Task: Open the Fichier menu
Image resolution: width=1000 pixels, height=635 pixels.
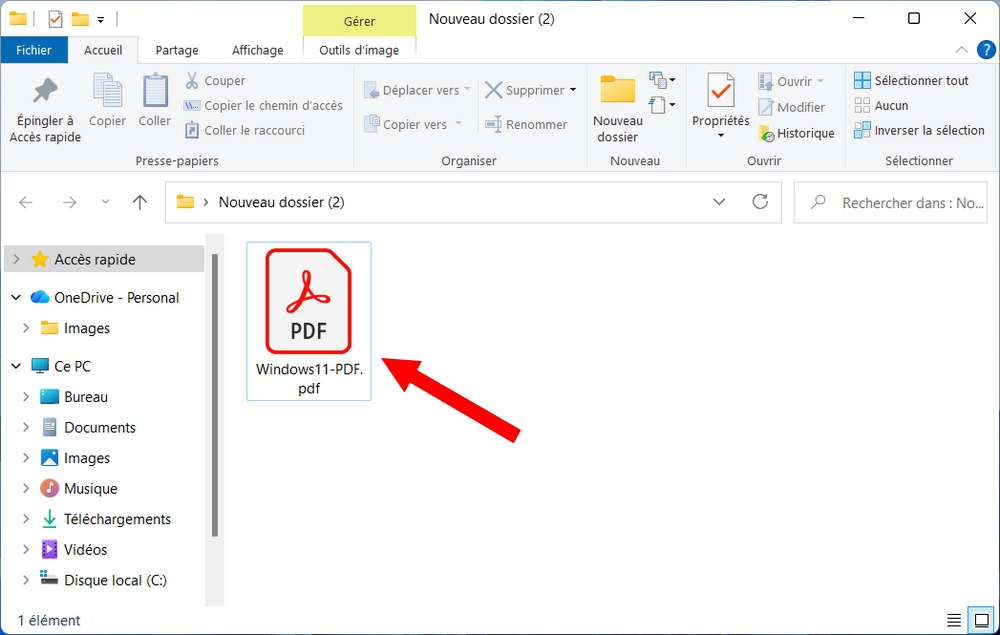Action: click(34, 48)
